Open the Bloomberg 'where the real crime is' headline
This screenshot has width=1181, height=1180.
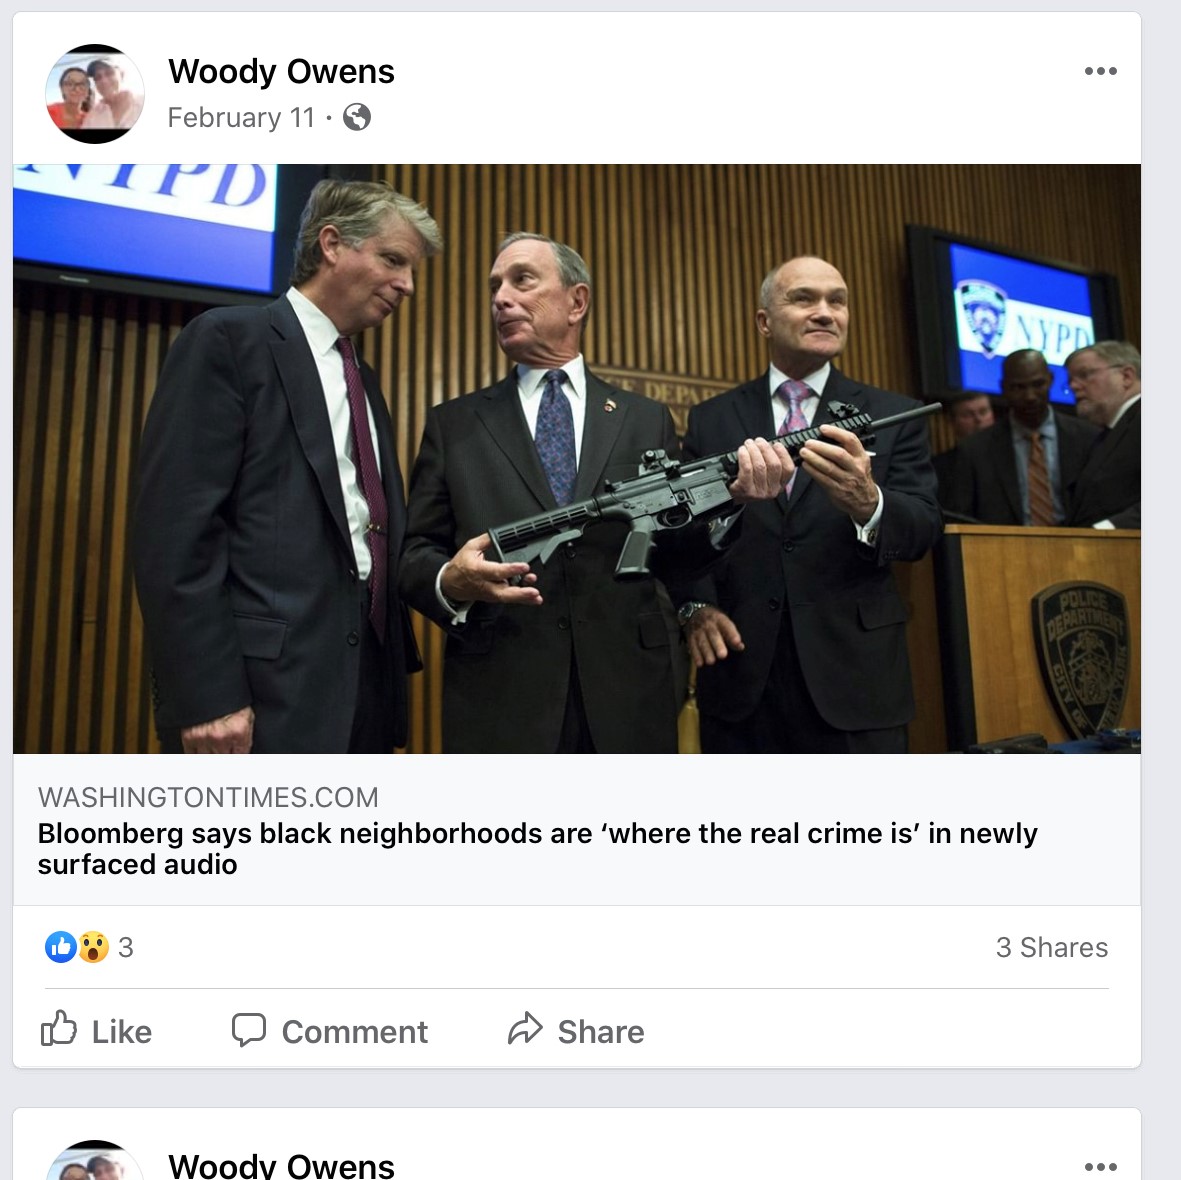(537, 849)
